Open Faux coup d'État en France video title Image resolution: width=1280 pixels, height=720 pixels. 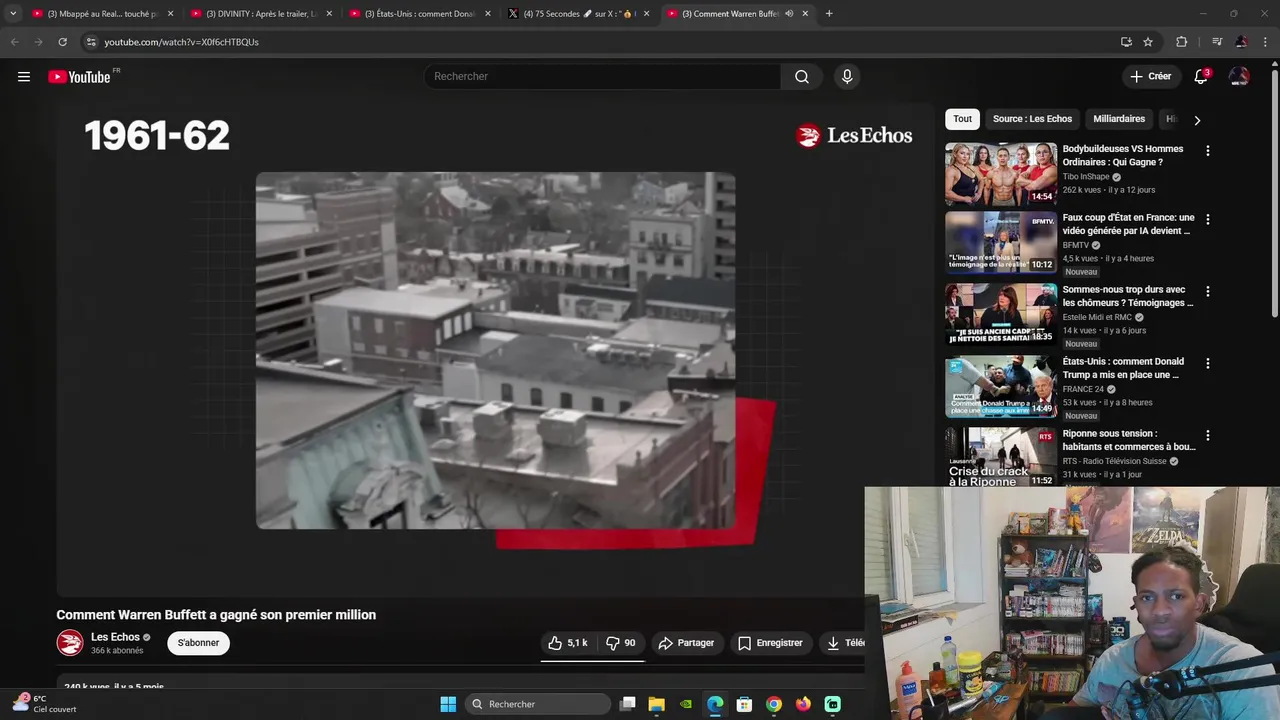pyautogui.click(x=1128, y=224)
